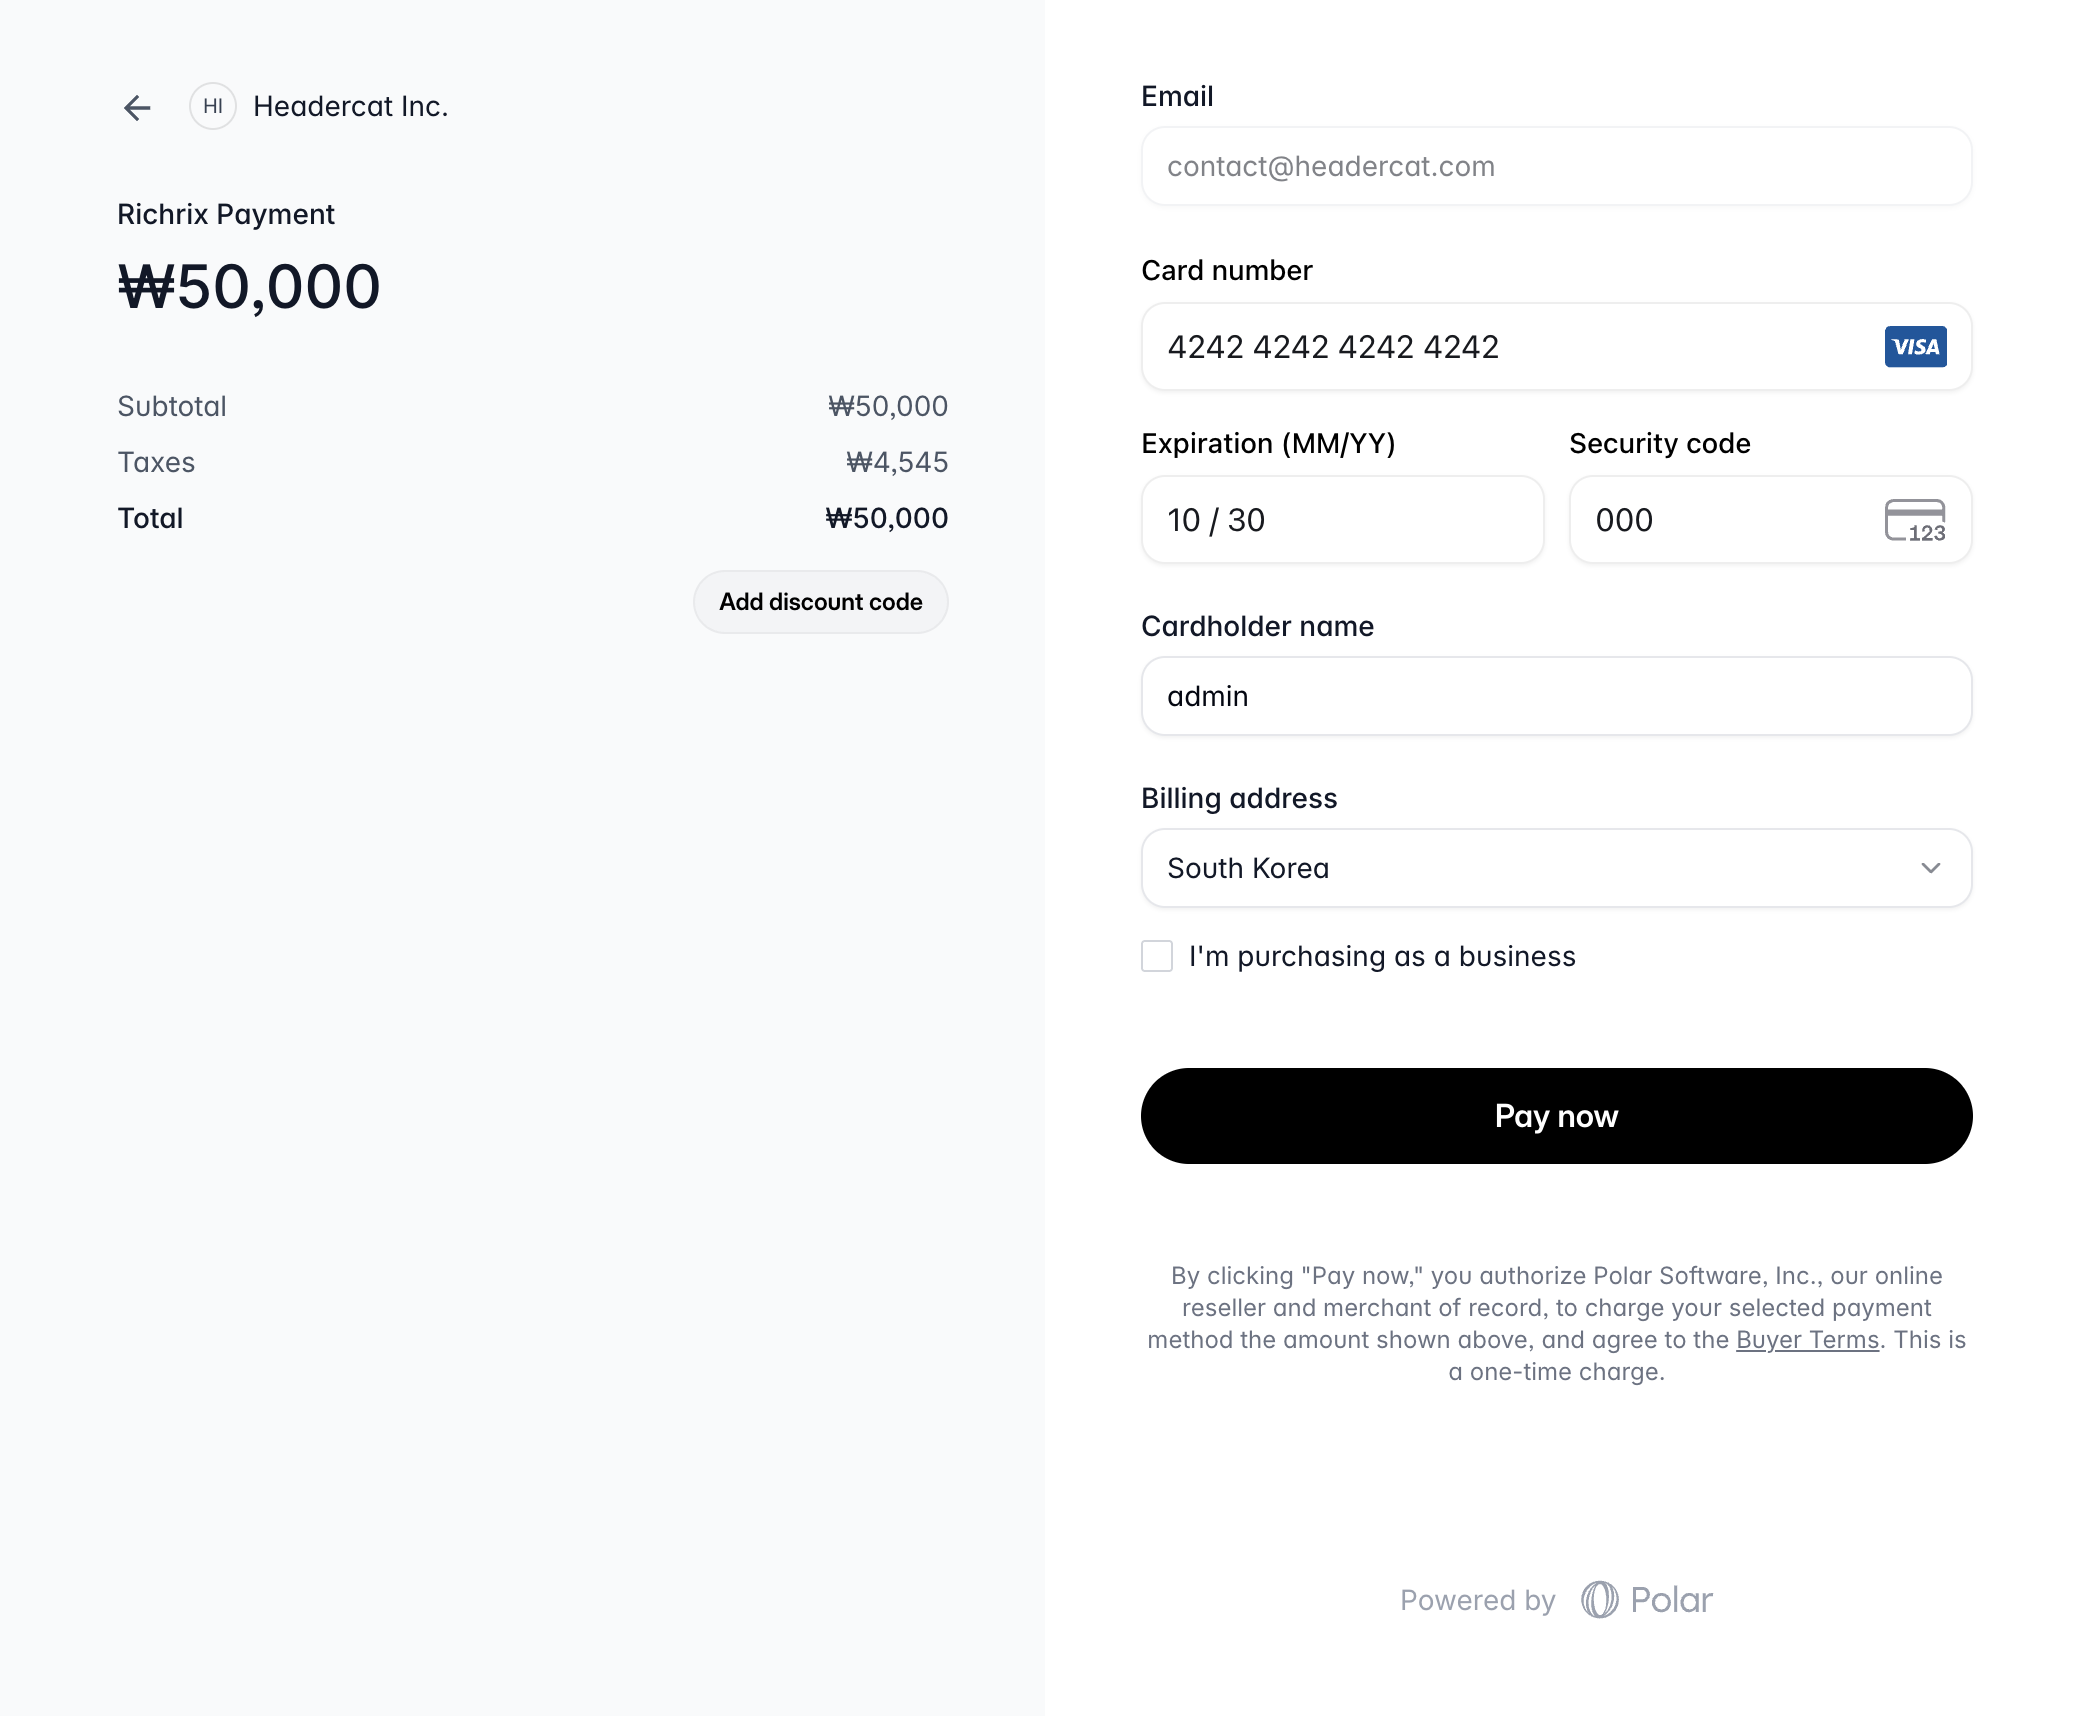Click the I'm purchasing as a business label
Viewport: 2100px width, 1716px height.
(x=1382, y=956)
